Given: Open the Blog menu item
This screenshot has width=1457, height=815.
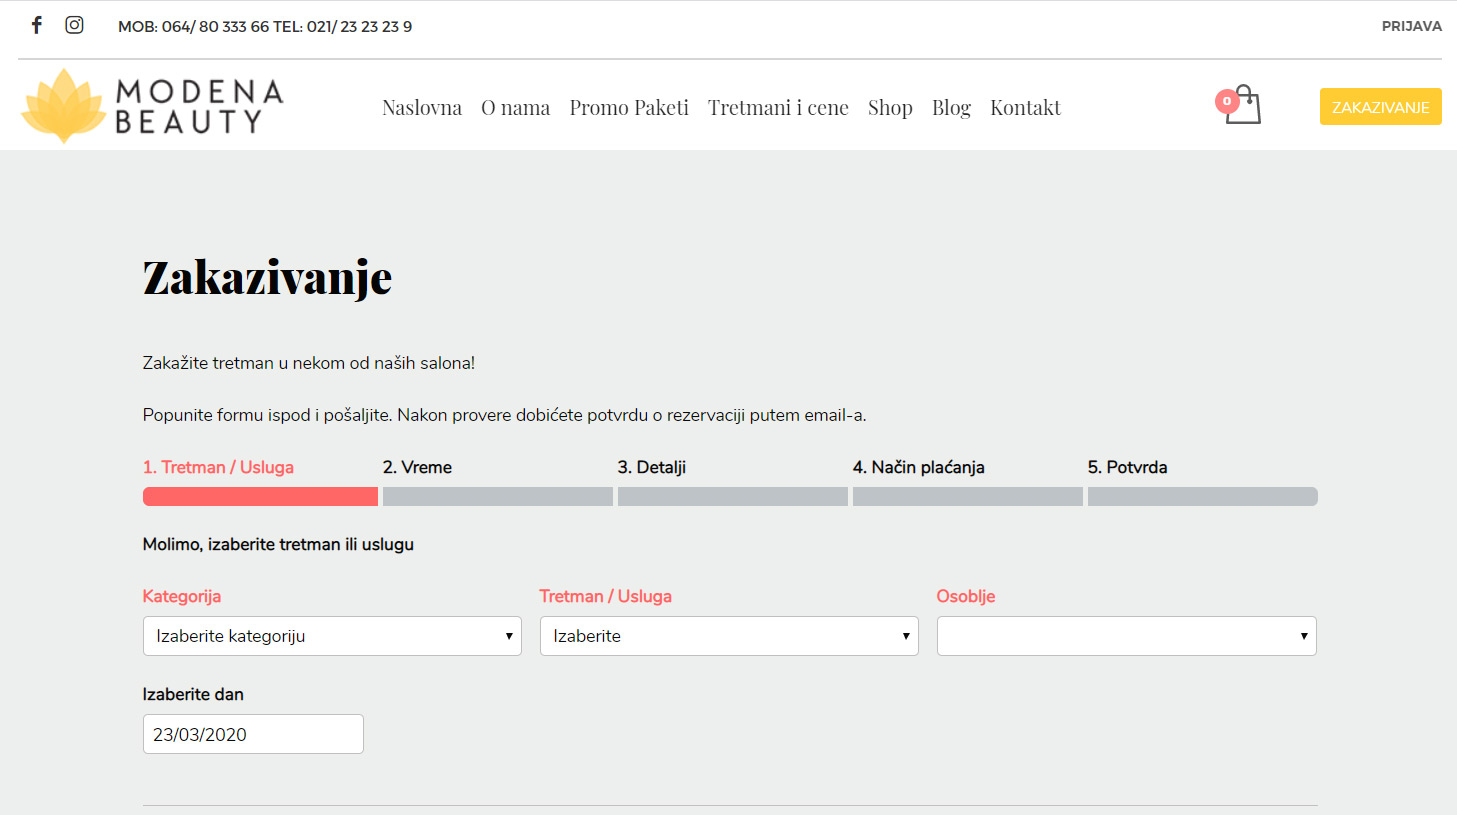Looking at the screenshot, I should click(951, 108).
